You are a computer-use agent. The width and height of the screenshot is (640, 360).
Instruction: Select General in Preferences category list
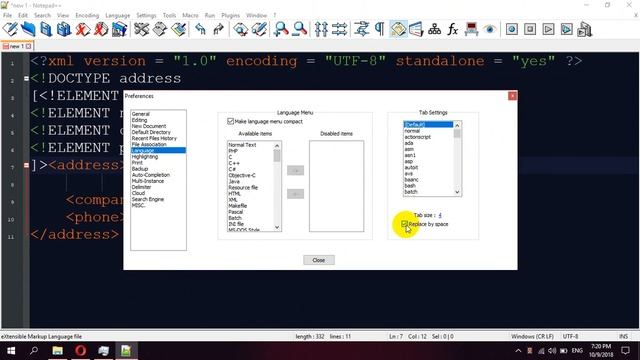(140, 114)
